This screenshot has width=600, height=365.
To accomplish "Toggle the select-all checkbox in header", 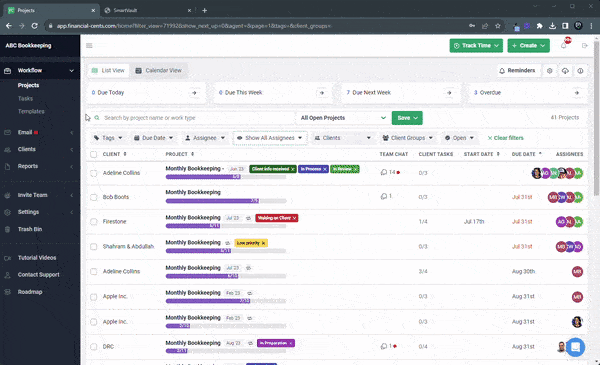I will point(93,155).
